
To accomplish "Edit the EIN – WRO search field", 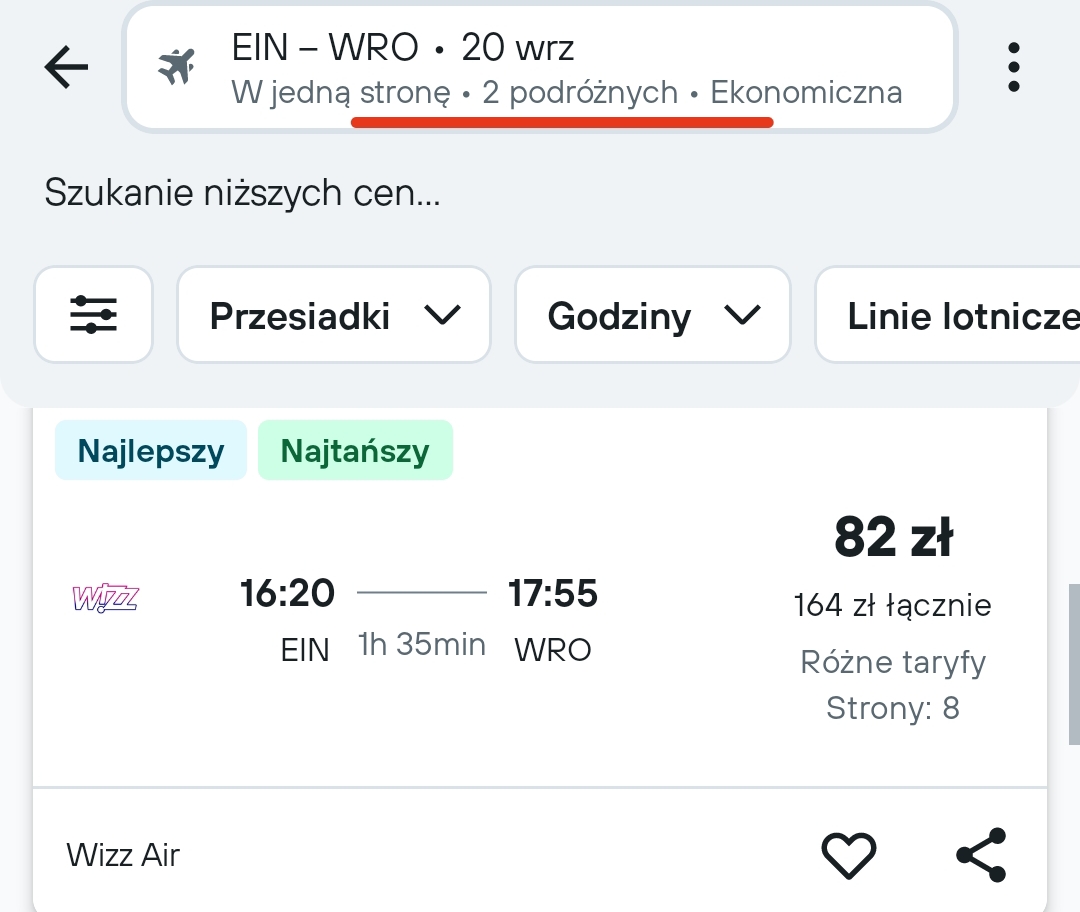I will pos(540,68).
